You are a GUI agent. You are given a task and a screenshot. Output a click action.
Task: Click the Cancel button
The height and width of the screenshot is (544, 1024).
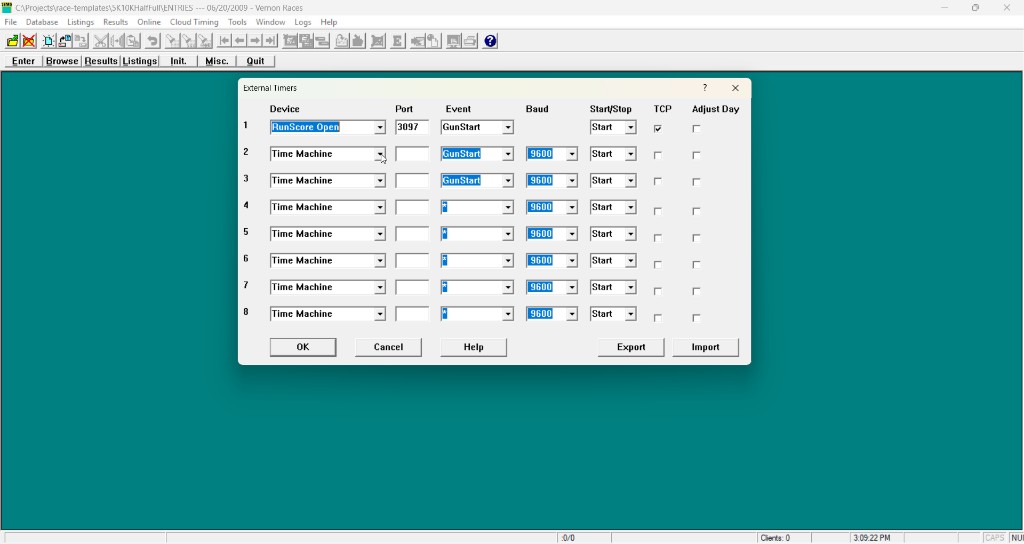[388, 347]
